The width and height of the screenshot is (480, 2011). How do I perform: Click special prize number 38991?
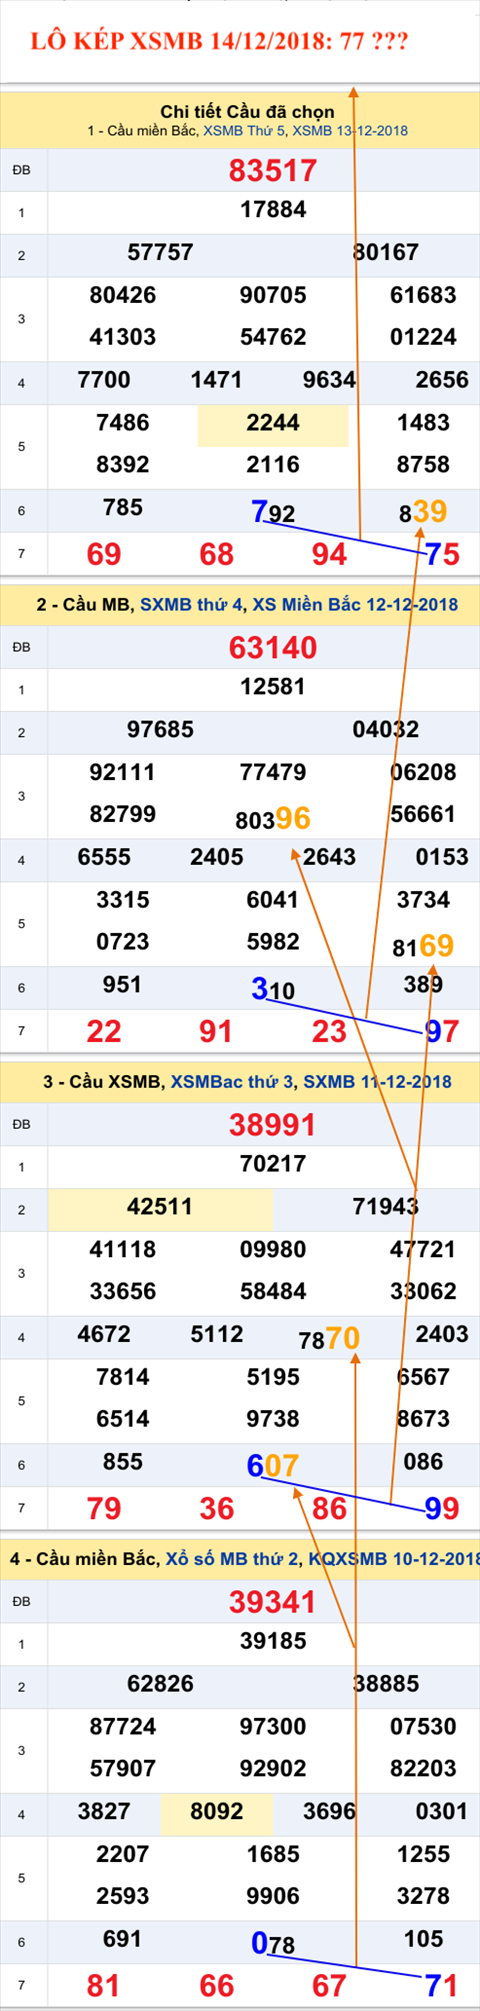pos(273,1124)
